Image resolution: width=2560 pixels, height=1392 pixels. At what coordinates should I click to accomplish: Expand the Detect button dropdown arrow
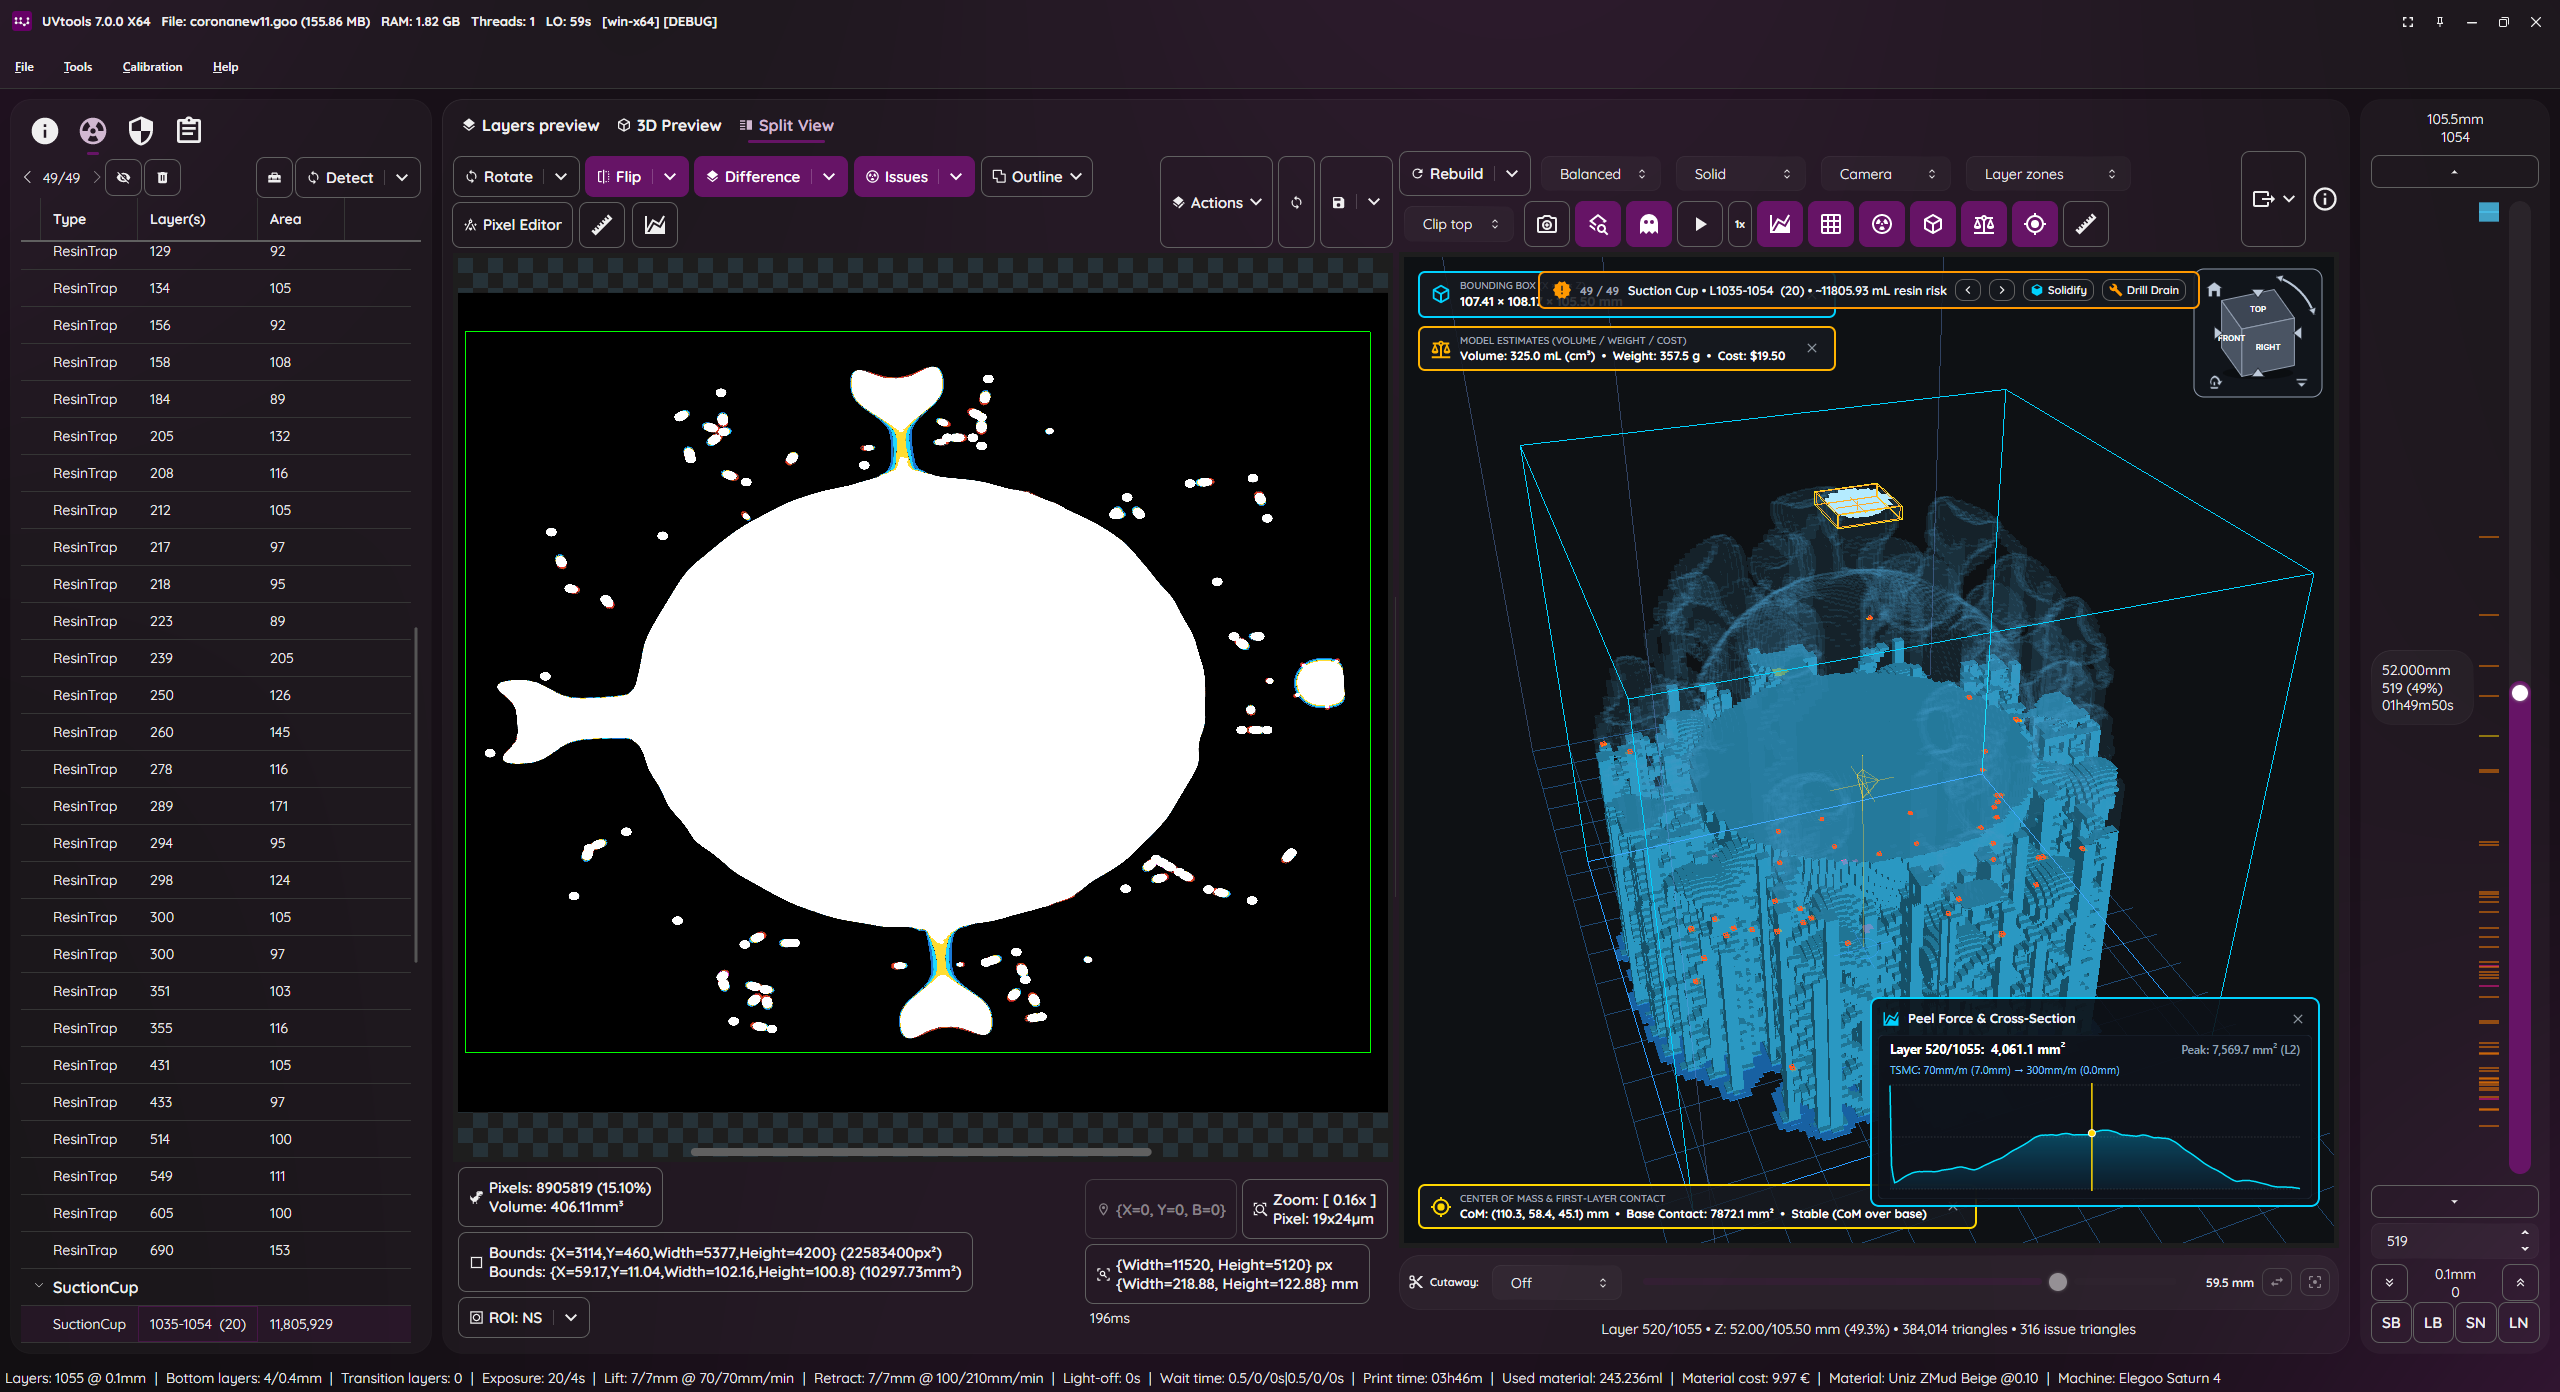click(x=402, y=177)
